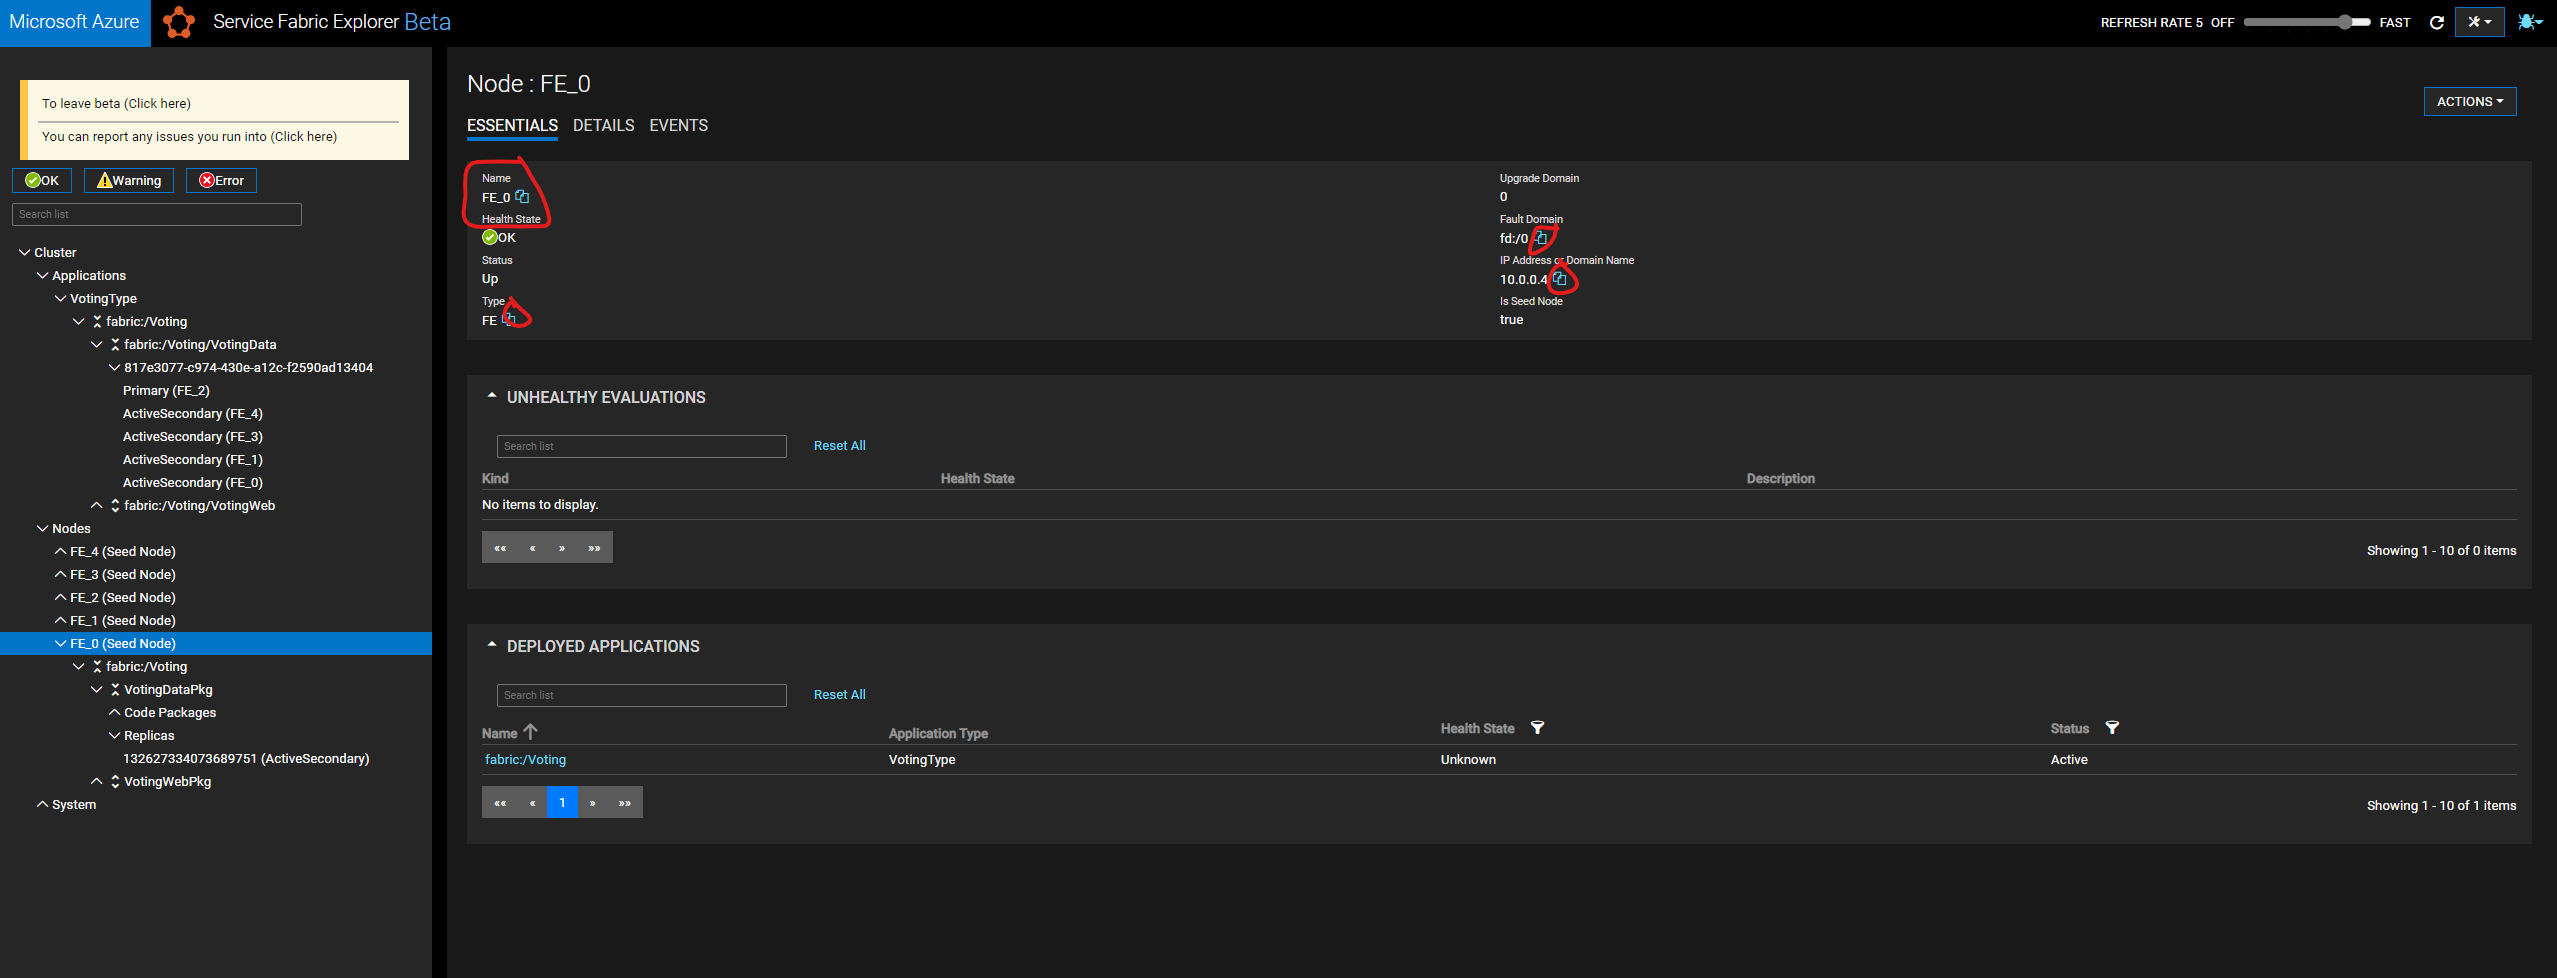Reset all Unhealthy Evaluations filters
This screenshot has width=2557, height=978.
click(x=839, y=445)
